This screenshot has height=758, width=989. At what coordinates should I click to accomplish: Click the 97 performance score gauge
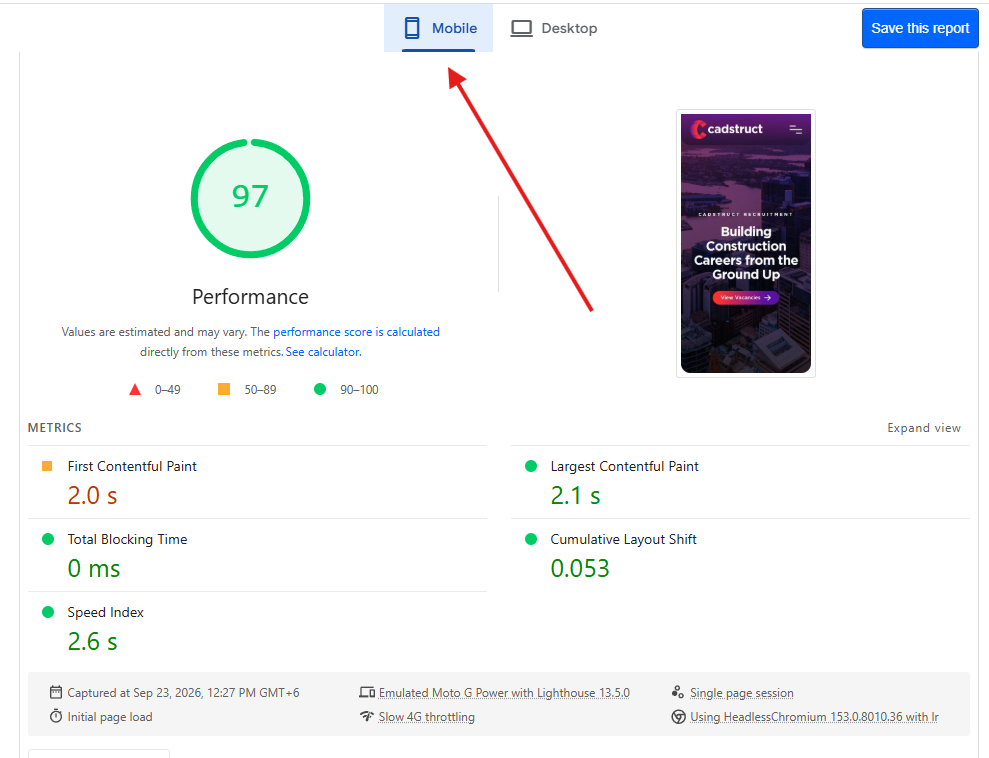[250, 198]
